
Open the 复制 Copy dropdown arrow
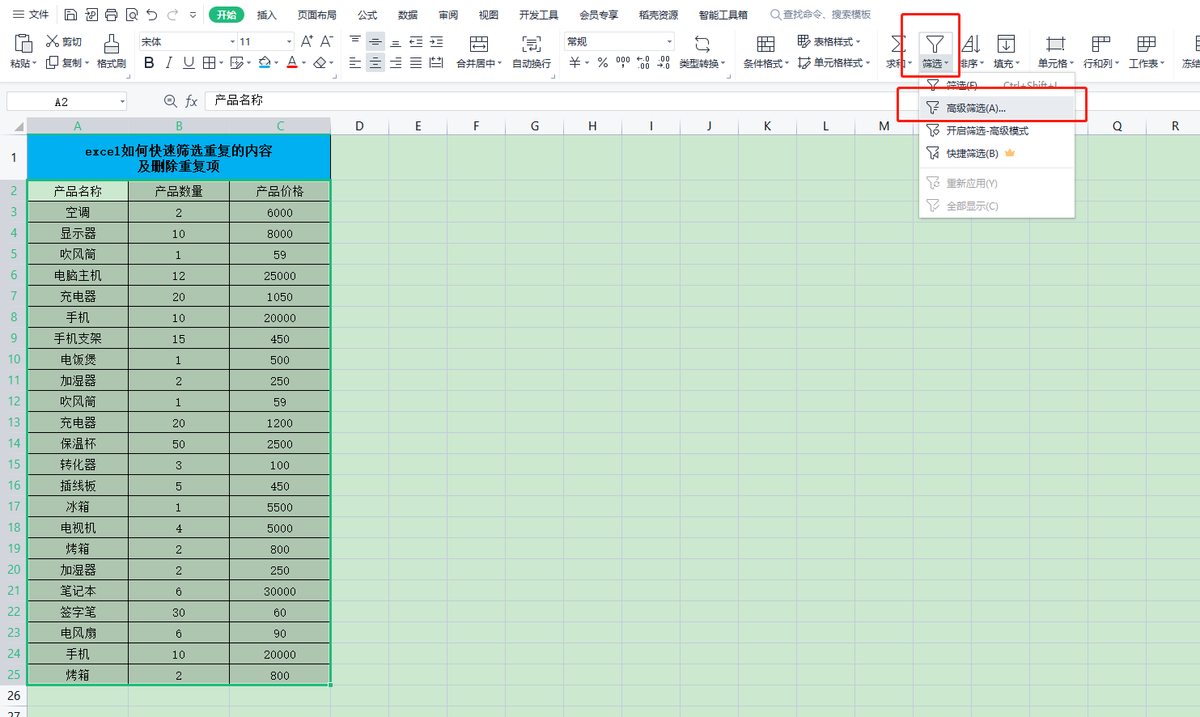click(86, 63)
